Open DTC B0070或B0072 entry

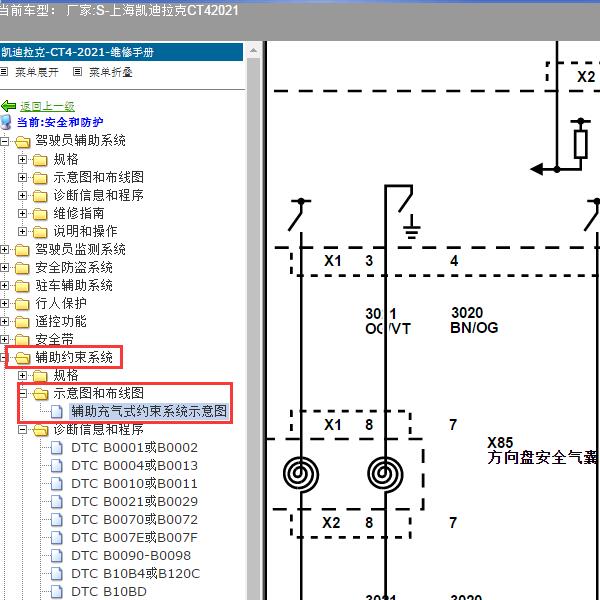tap(134, 519)
